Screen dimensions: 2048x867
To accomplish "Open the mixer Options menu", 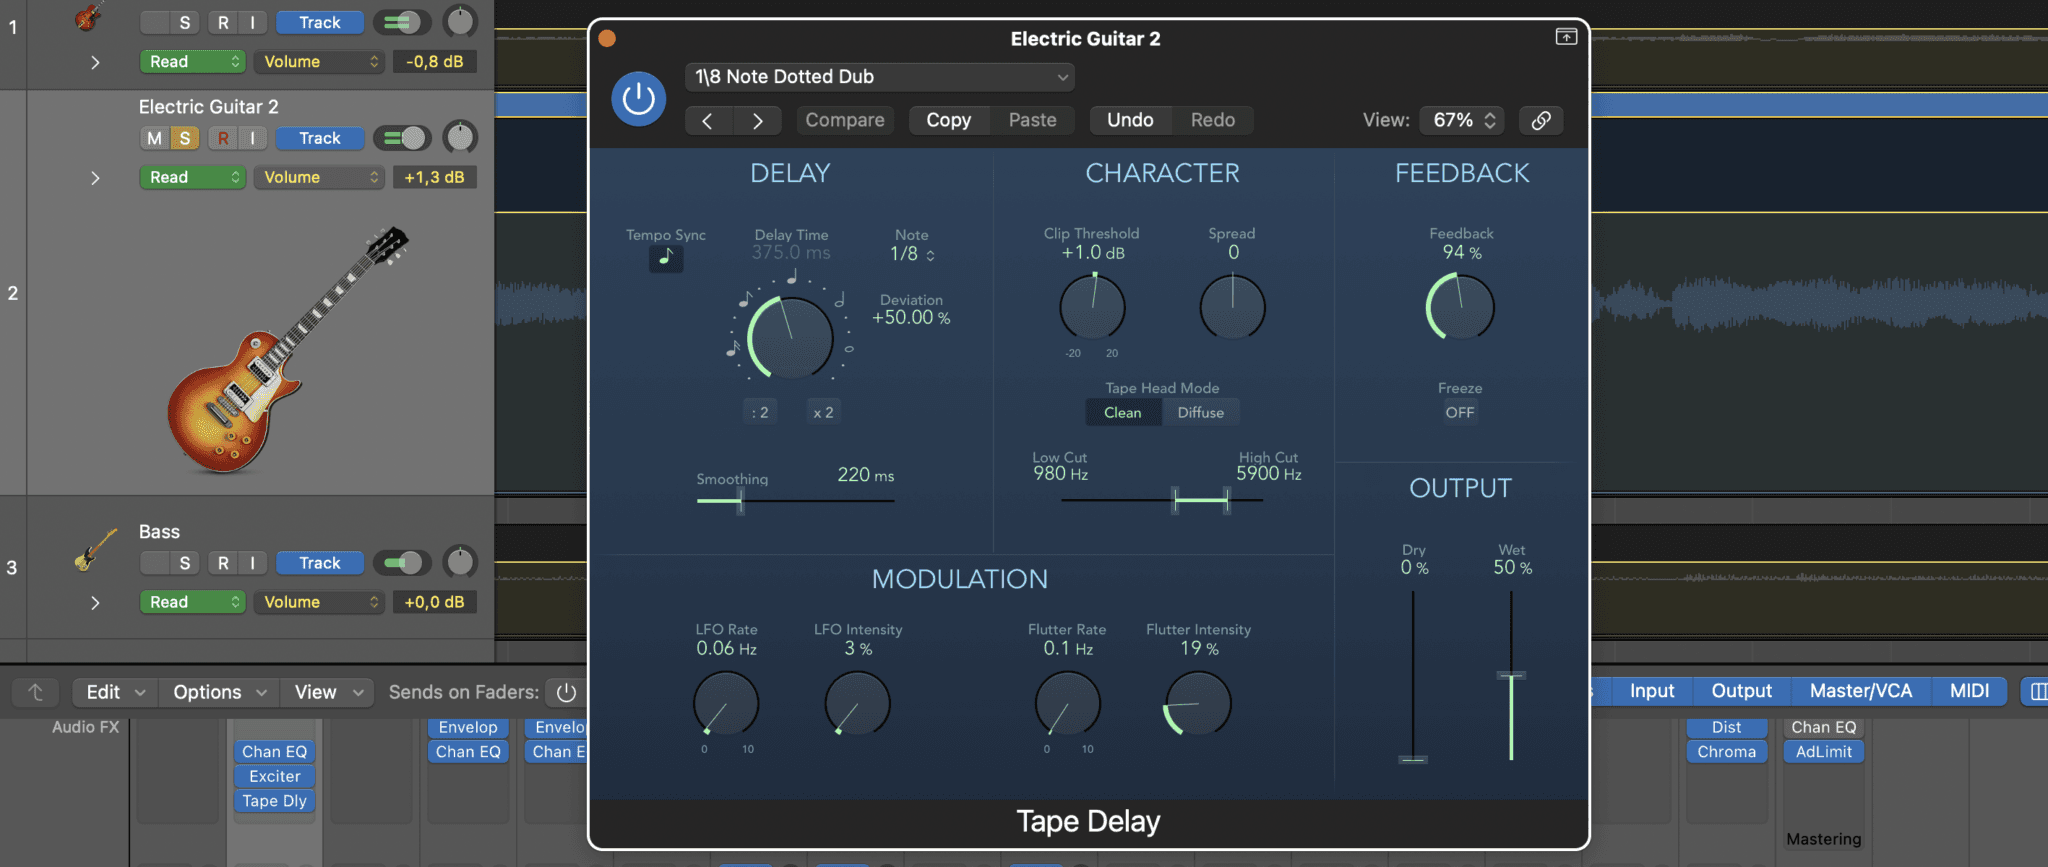I will [220, 692].
